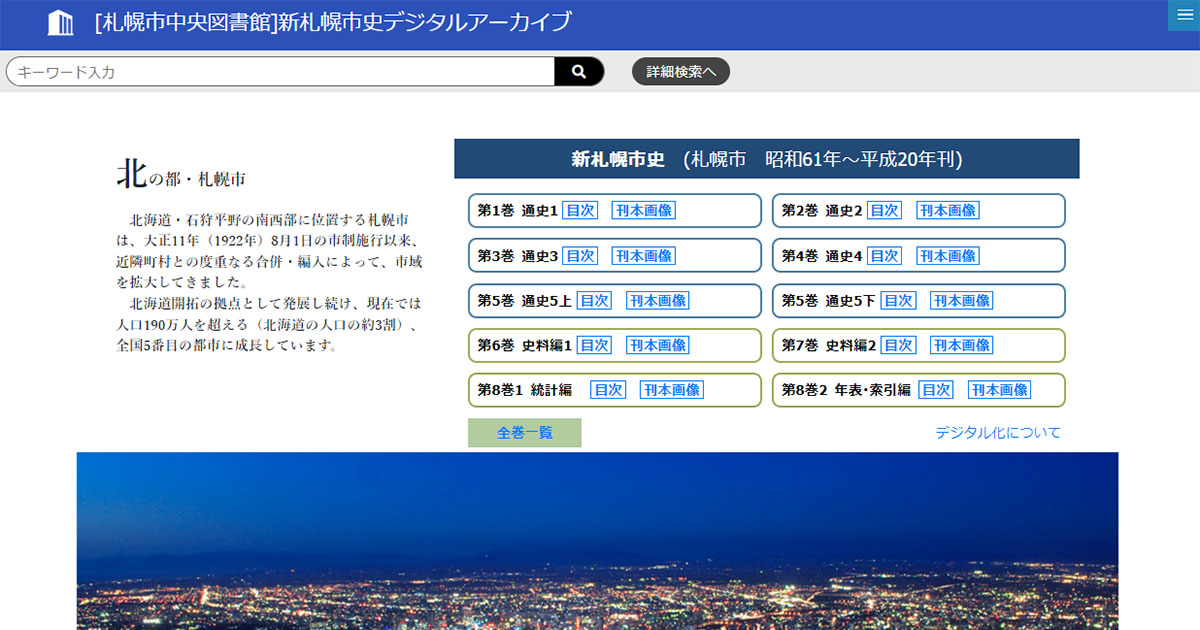Open 目次 for 第8巻1 統計編
This screenshot has width=1200, height=630.
[x=608, y=390]
